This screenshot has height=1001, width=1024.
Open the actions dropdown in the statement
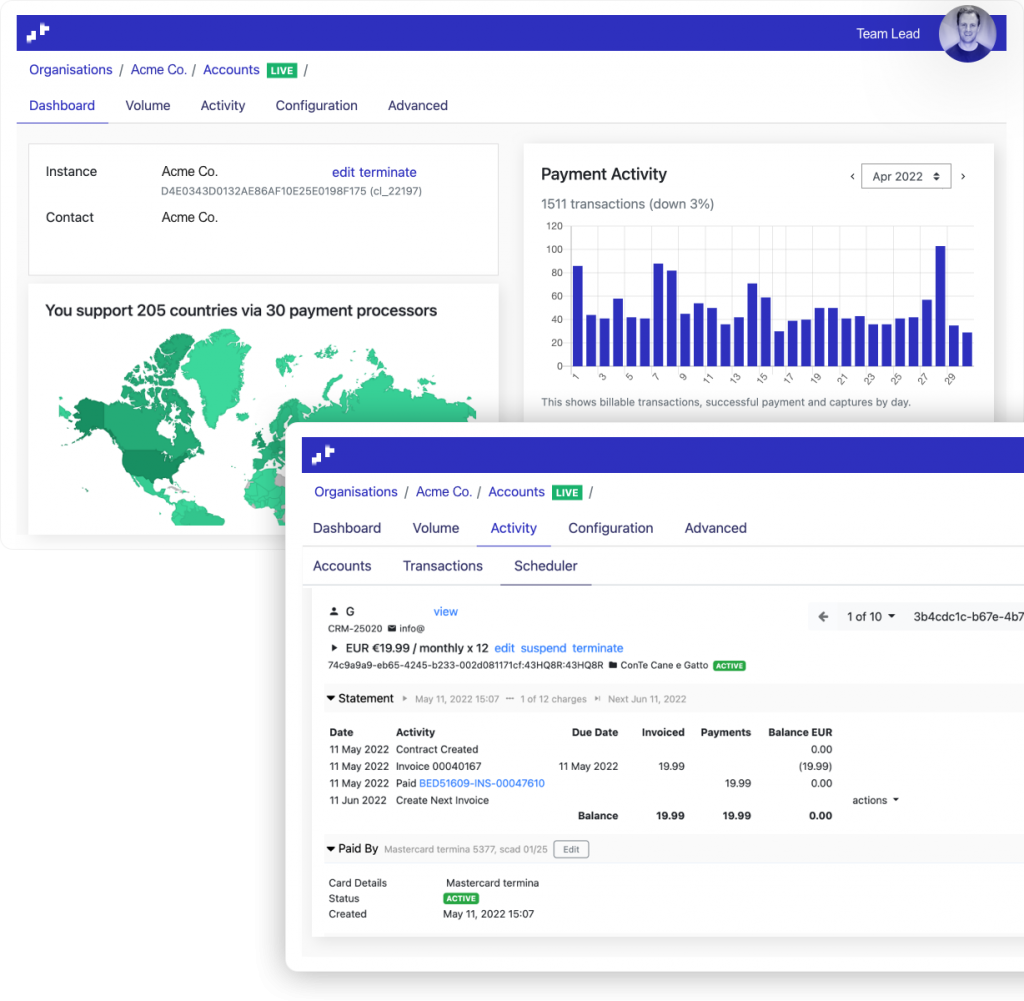click(x=875, y=800)
